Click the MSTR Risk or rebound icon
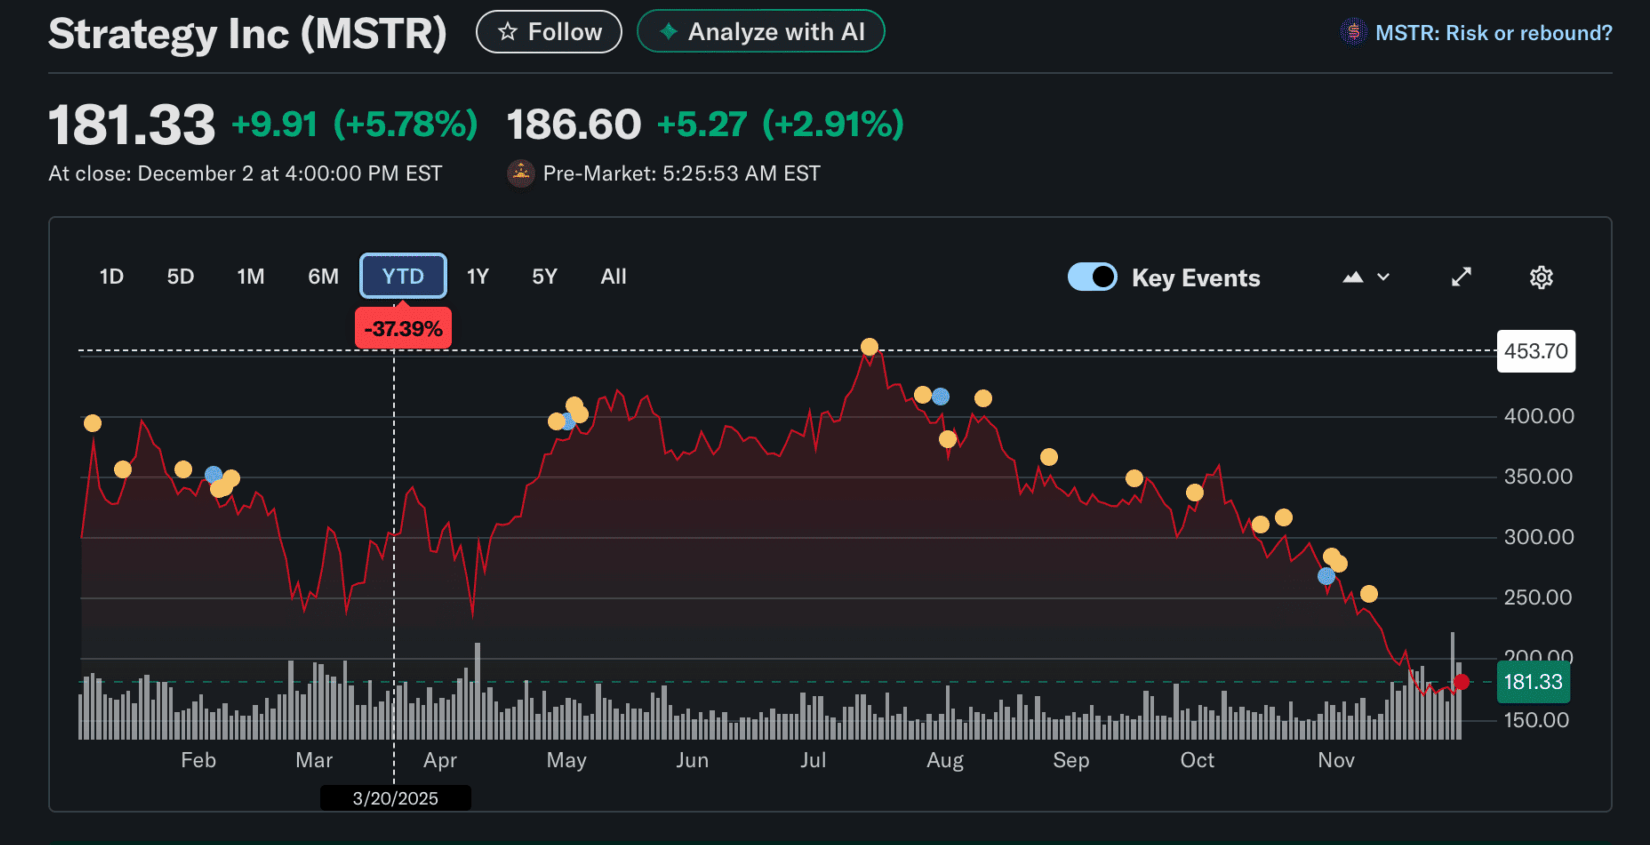The height and width of the screenshot is (845, 1650). click(1353, 32)
